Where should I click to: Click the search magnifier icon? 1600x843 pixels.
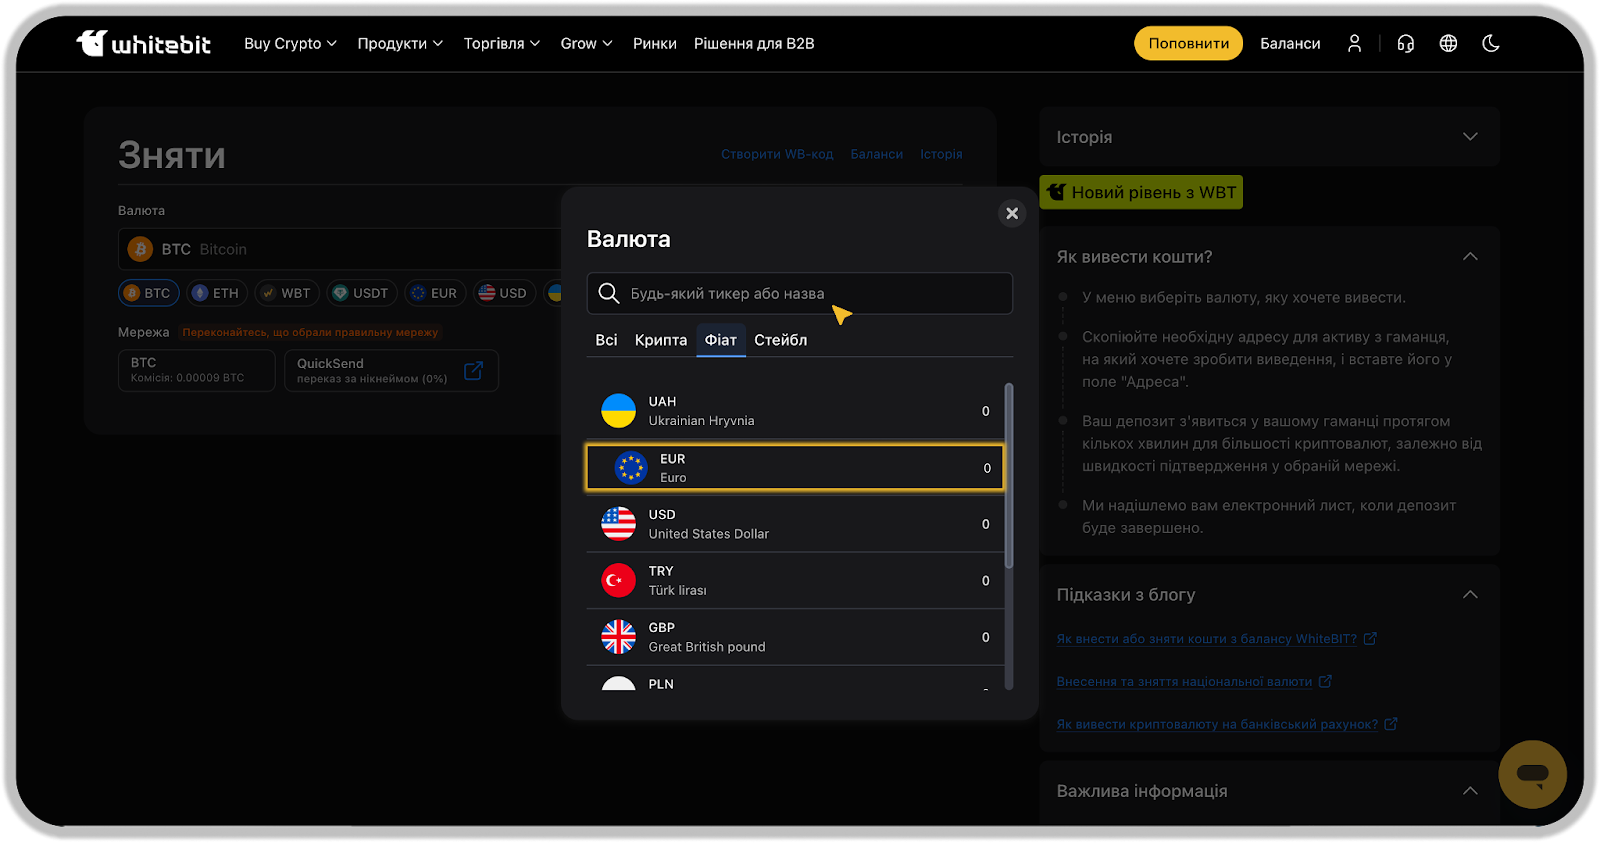[x=608, y=293]
